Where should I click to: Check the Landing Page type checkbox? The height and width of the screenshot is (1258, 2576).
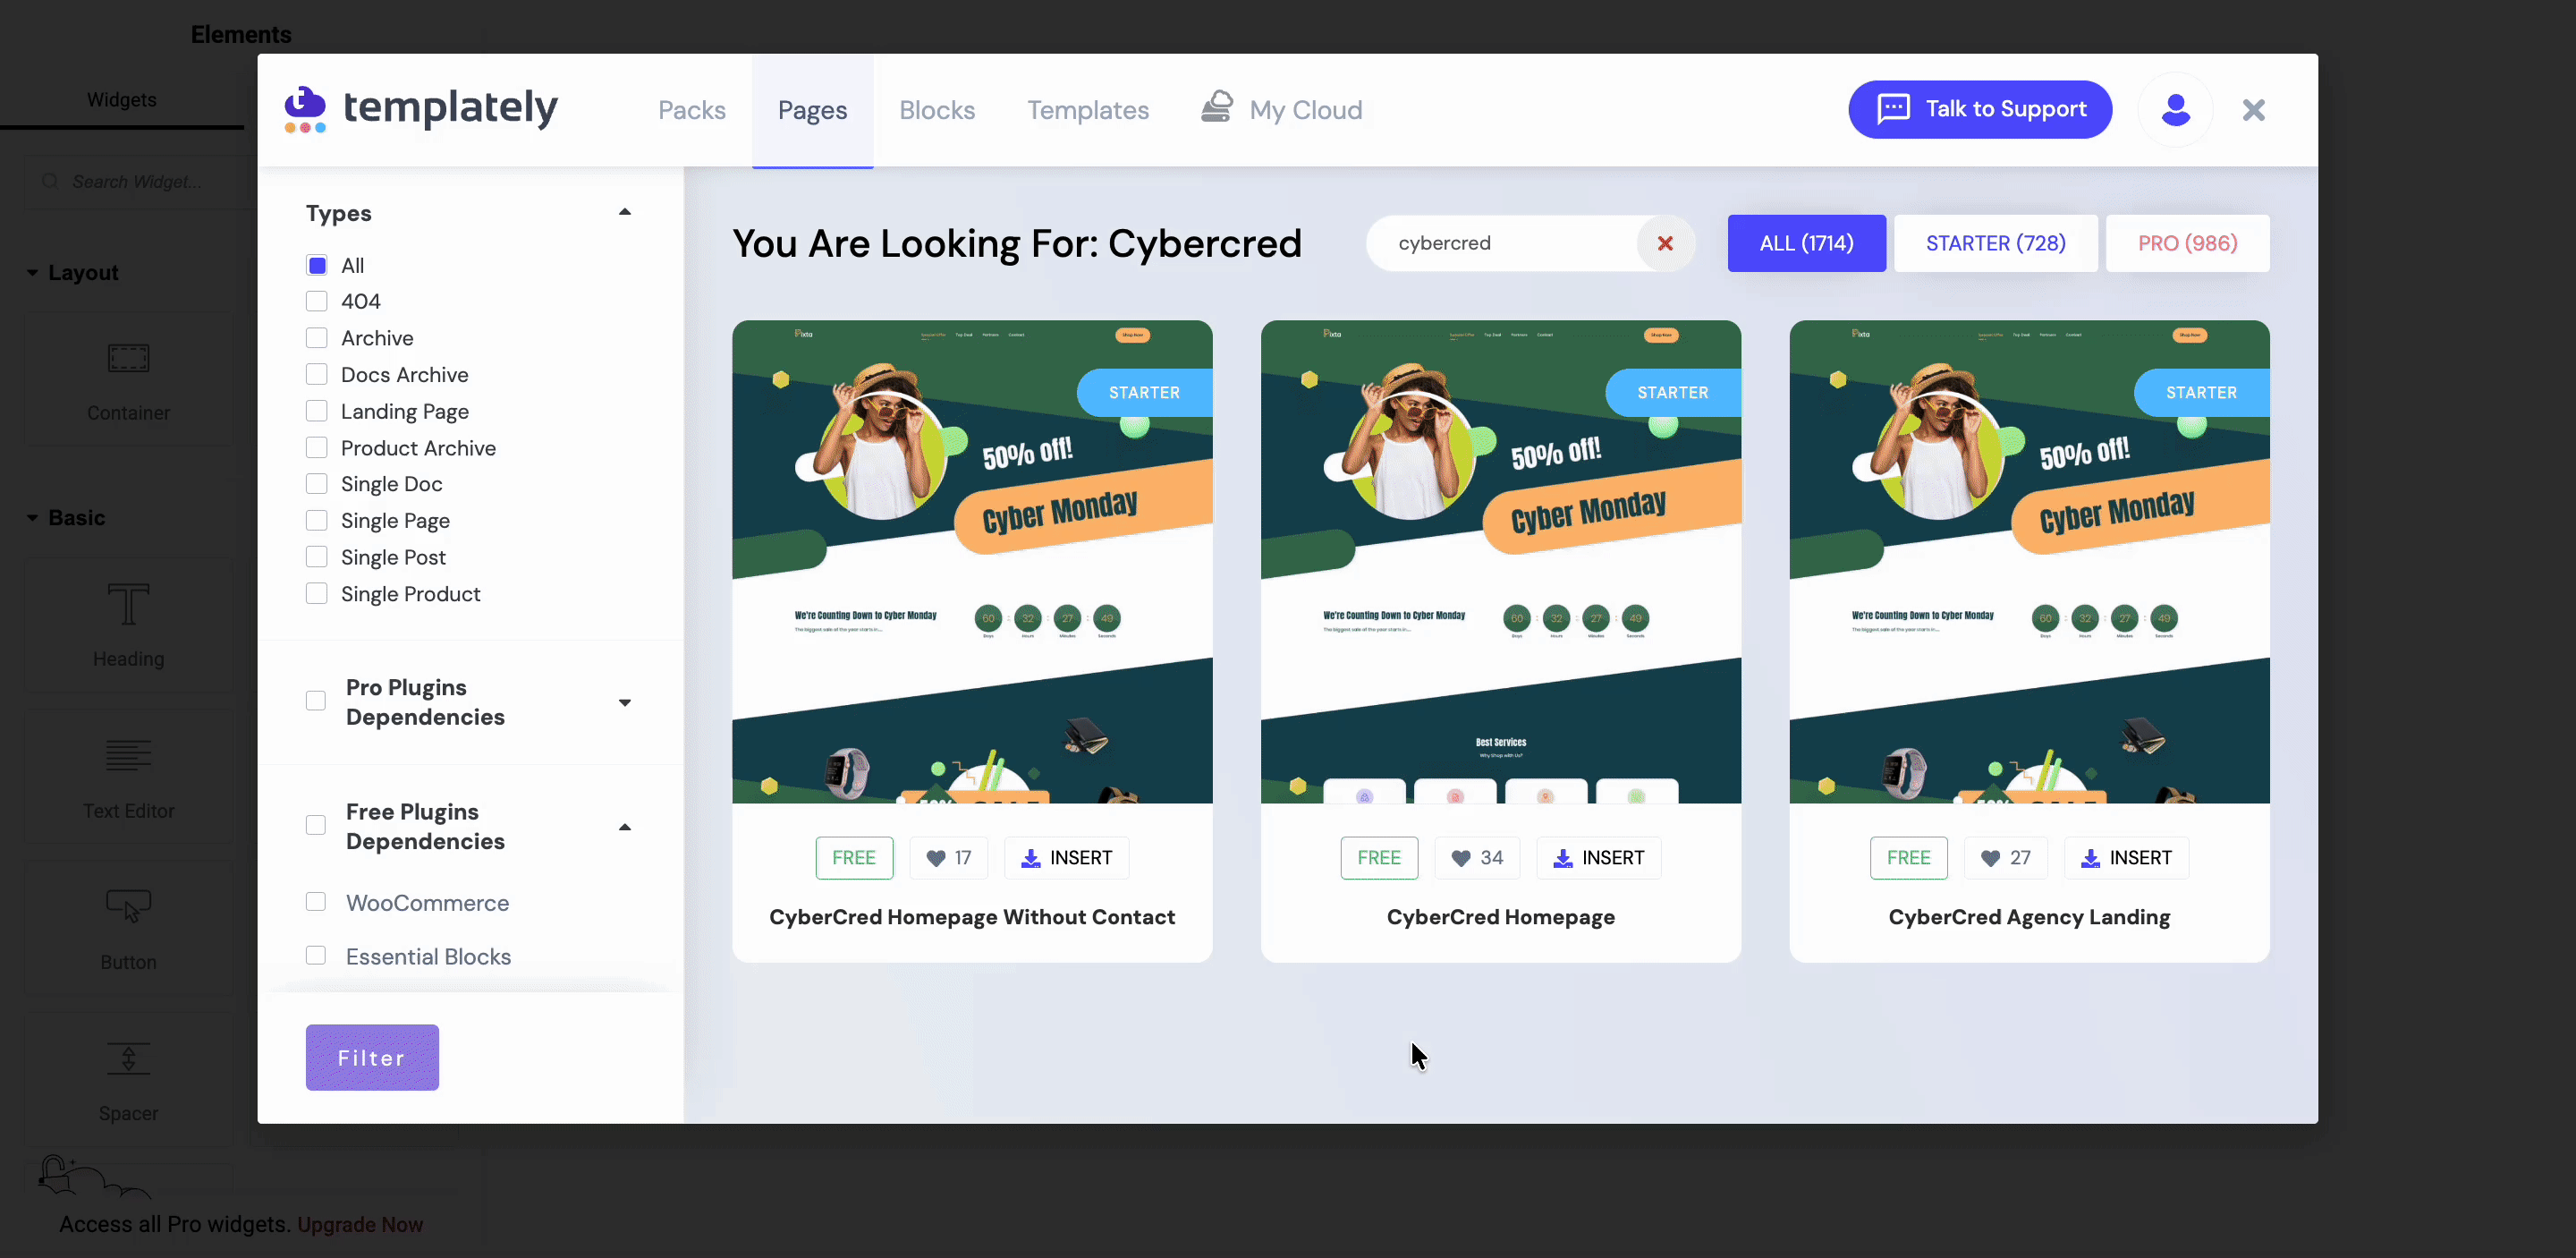[316, 411]
